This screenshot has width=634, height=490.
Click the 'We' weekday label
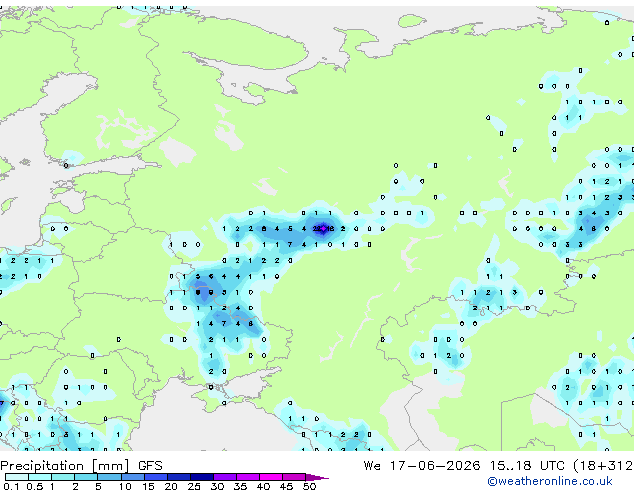(372, 466)
